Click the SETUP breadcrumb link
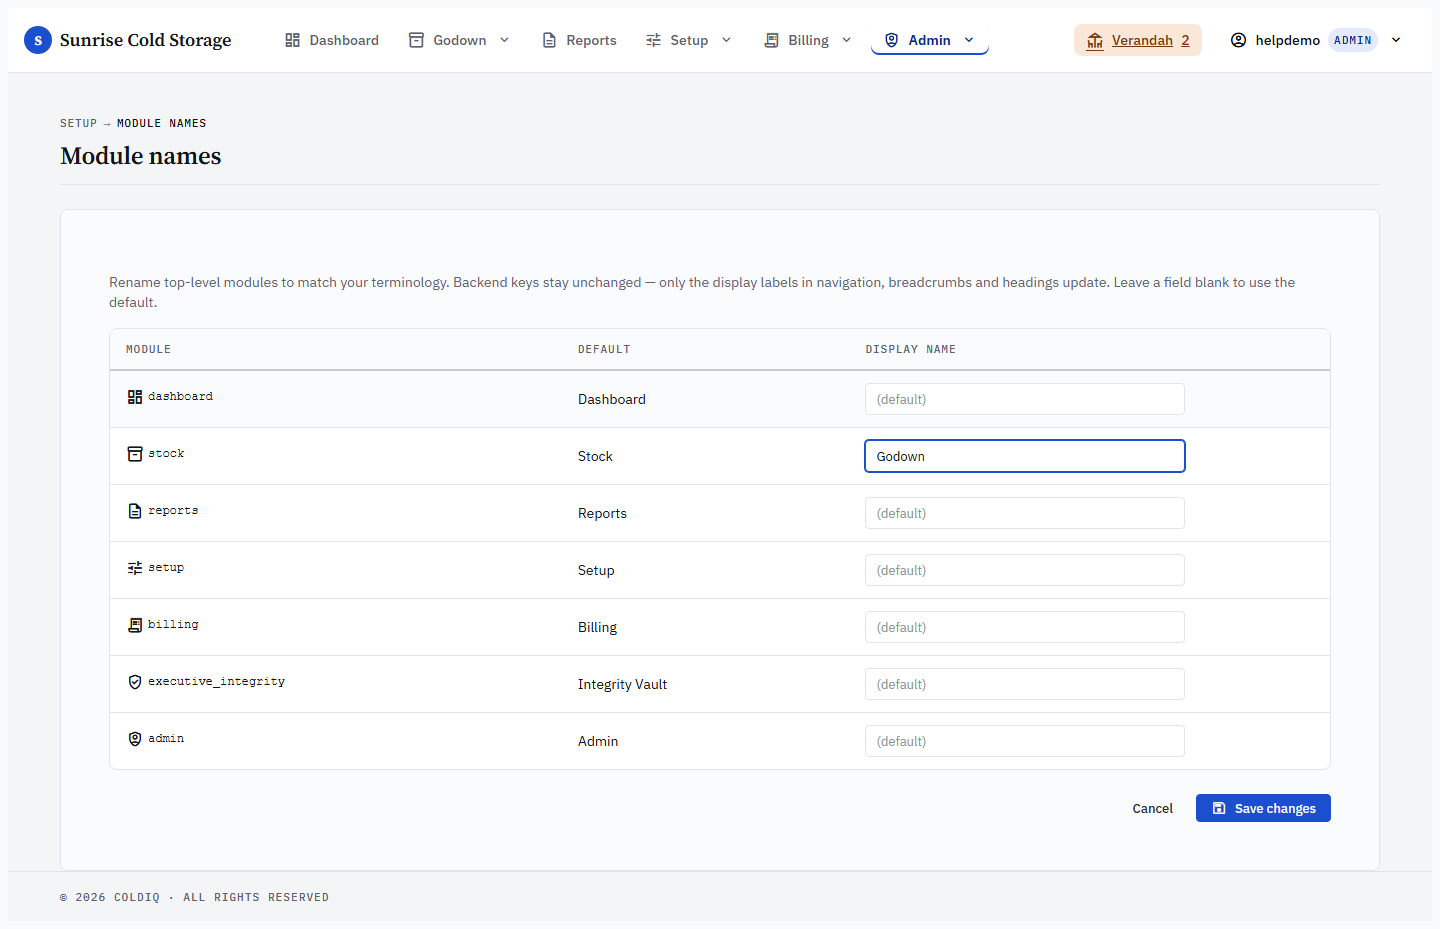Screen dimensions: 1440x929 (78, 123)
